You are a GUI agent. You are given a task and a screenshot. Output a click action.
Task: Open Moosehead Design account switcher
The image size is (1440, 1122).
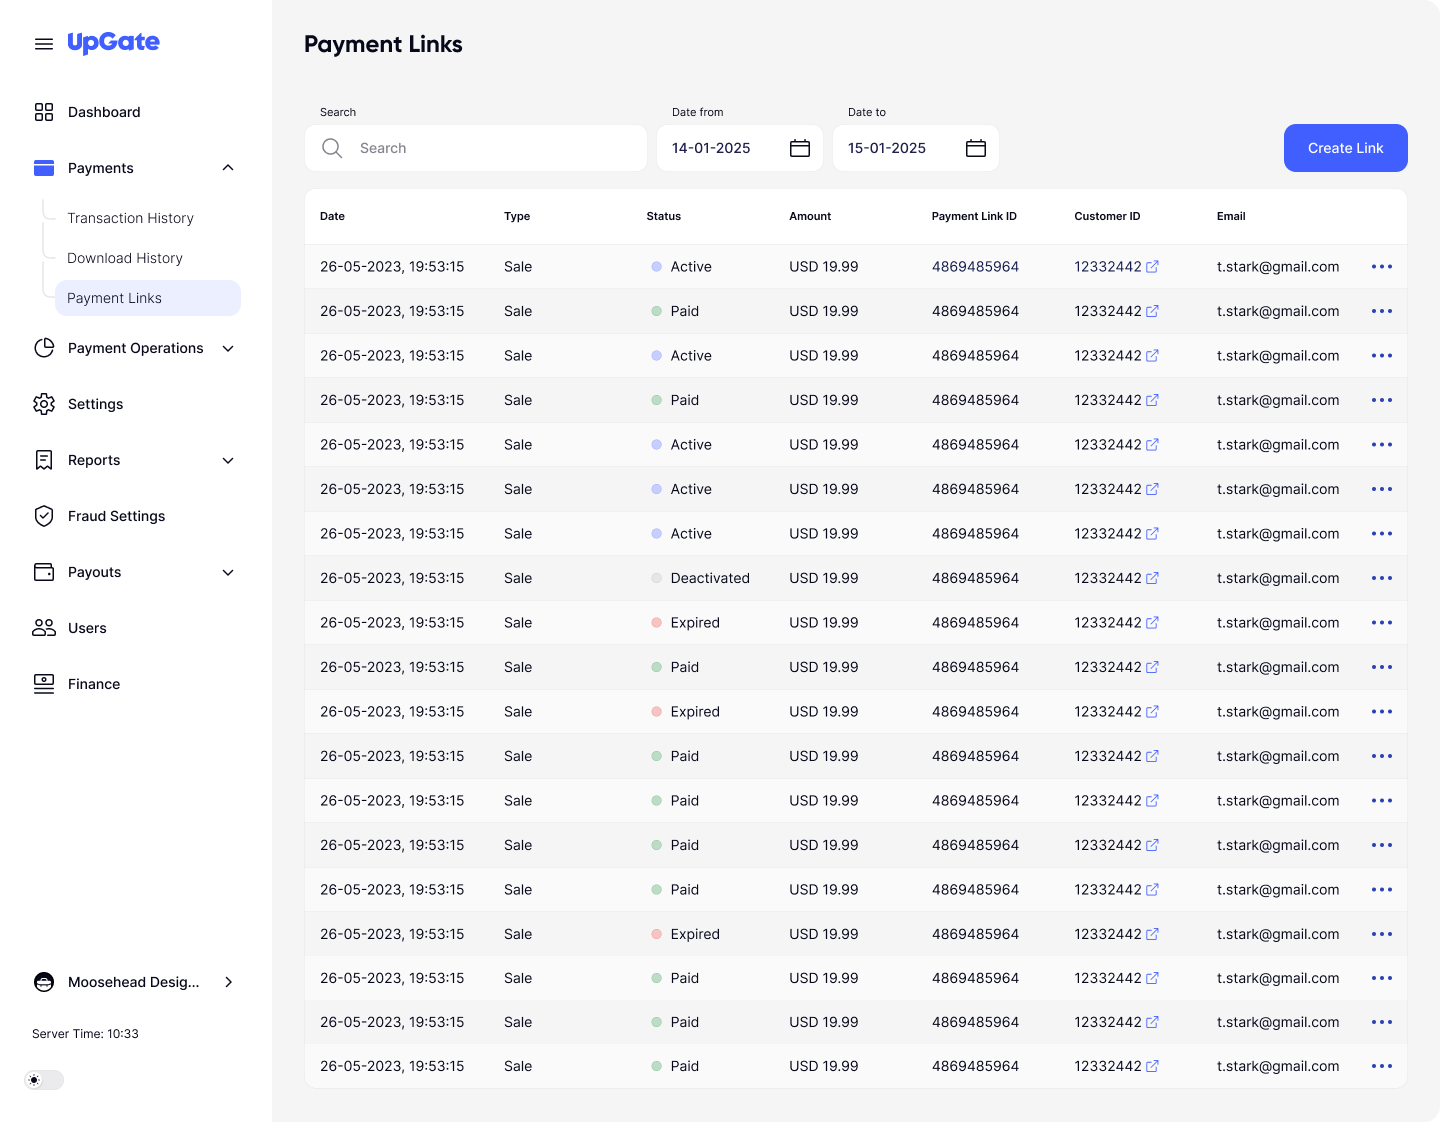(x=134, y=982)
